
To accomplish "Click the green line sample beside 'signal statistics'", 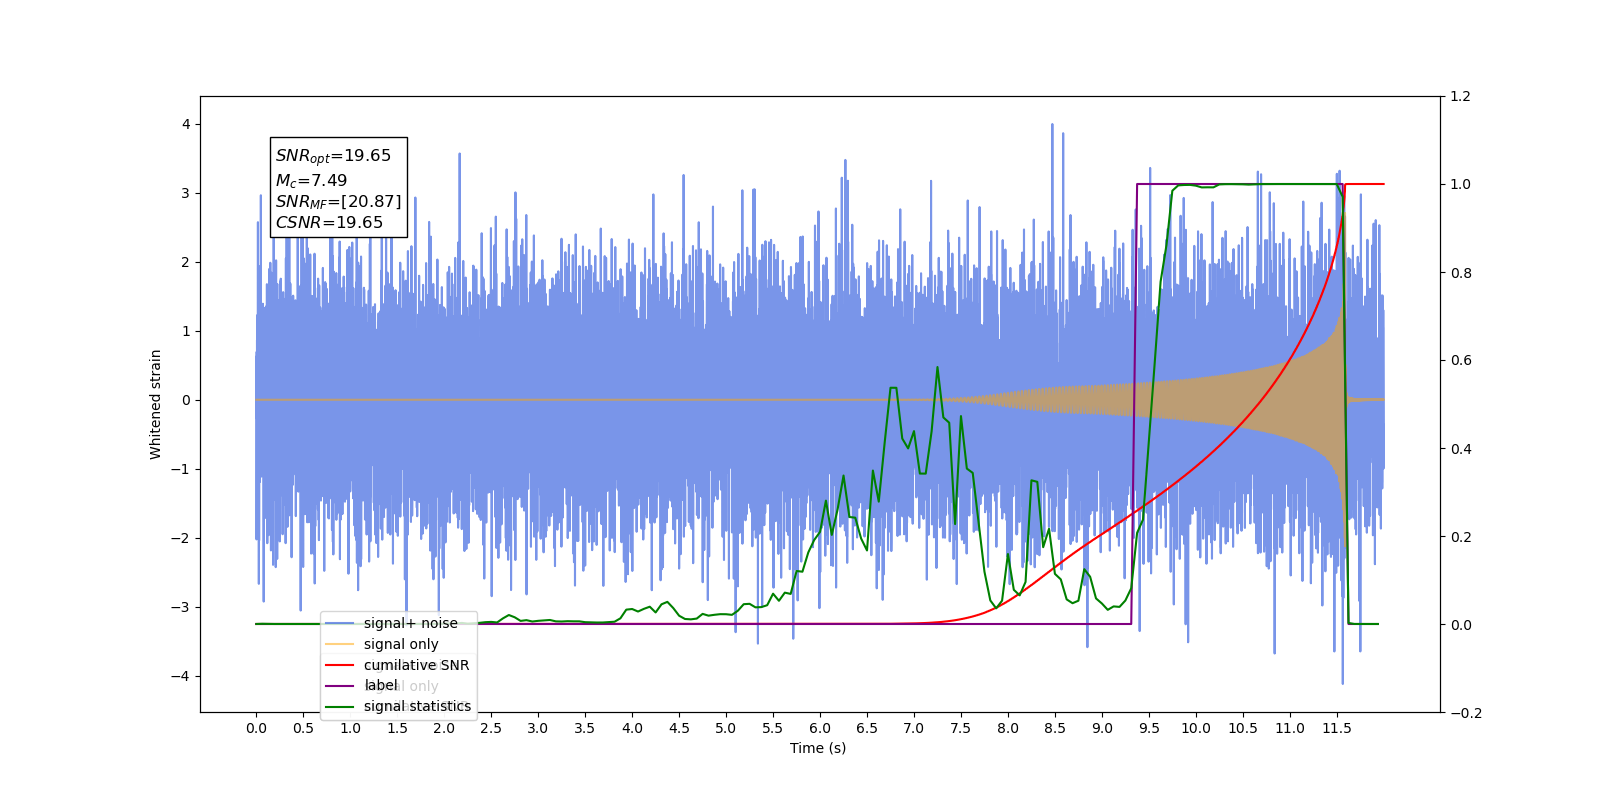I will tap(340, 706).
